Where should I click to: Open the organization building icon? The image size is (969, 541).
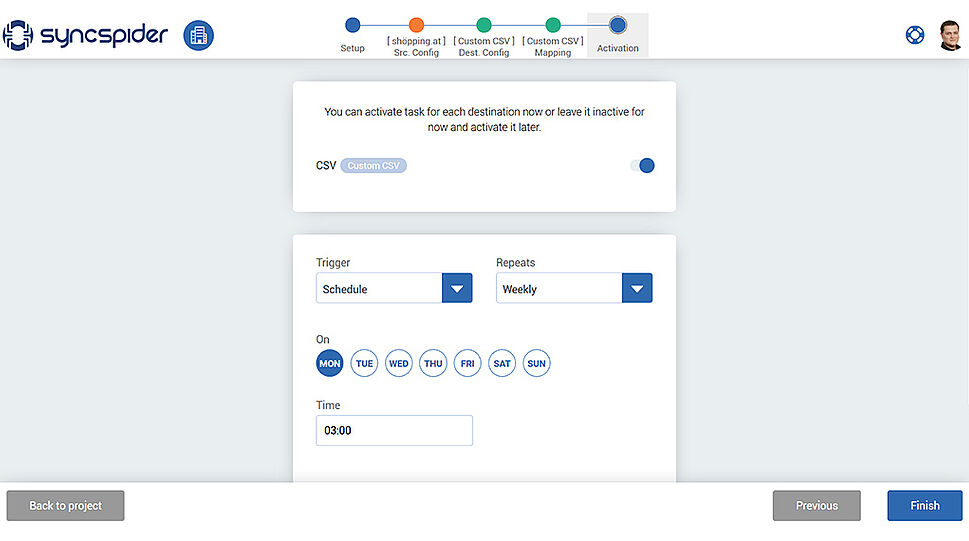point(198,35)
